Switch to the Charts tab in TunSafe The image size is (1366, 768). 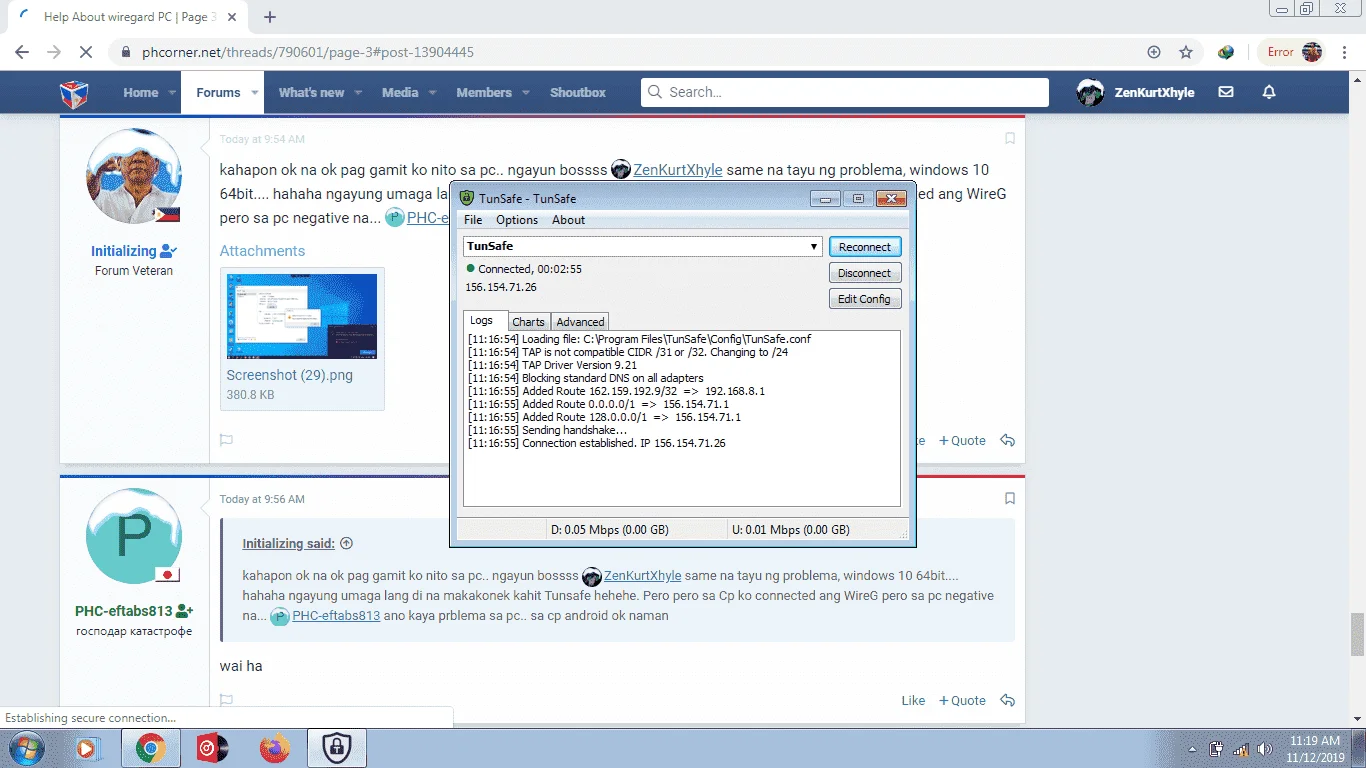[x=528, y=322]
